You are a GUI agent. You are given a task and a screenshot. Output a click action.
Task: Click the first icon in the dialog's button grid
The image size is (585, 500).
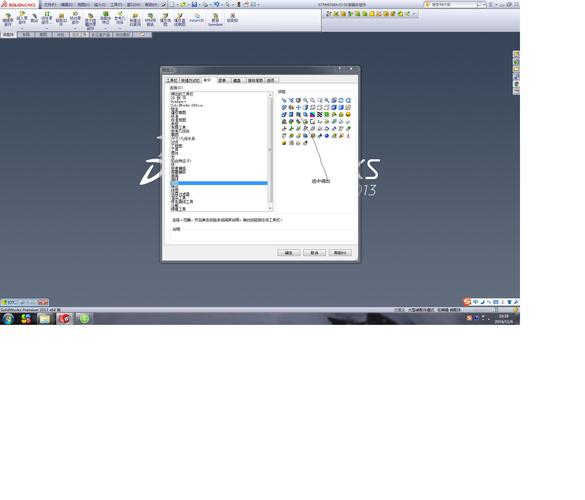(x=284, y=100)
